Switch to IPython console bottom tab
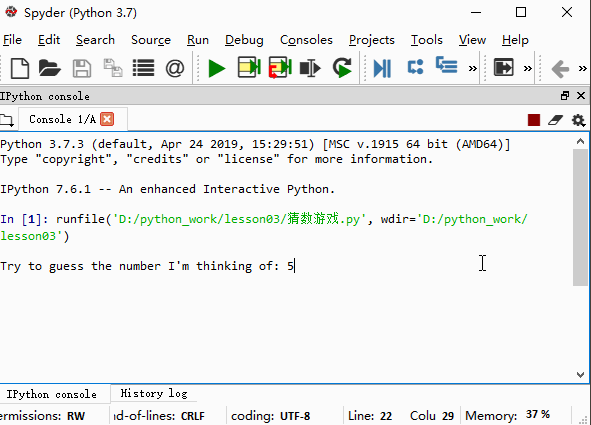The height and width of the screenshot is (425, 591). coord(52,394)
